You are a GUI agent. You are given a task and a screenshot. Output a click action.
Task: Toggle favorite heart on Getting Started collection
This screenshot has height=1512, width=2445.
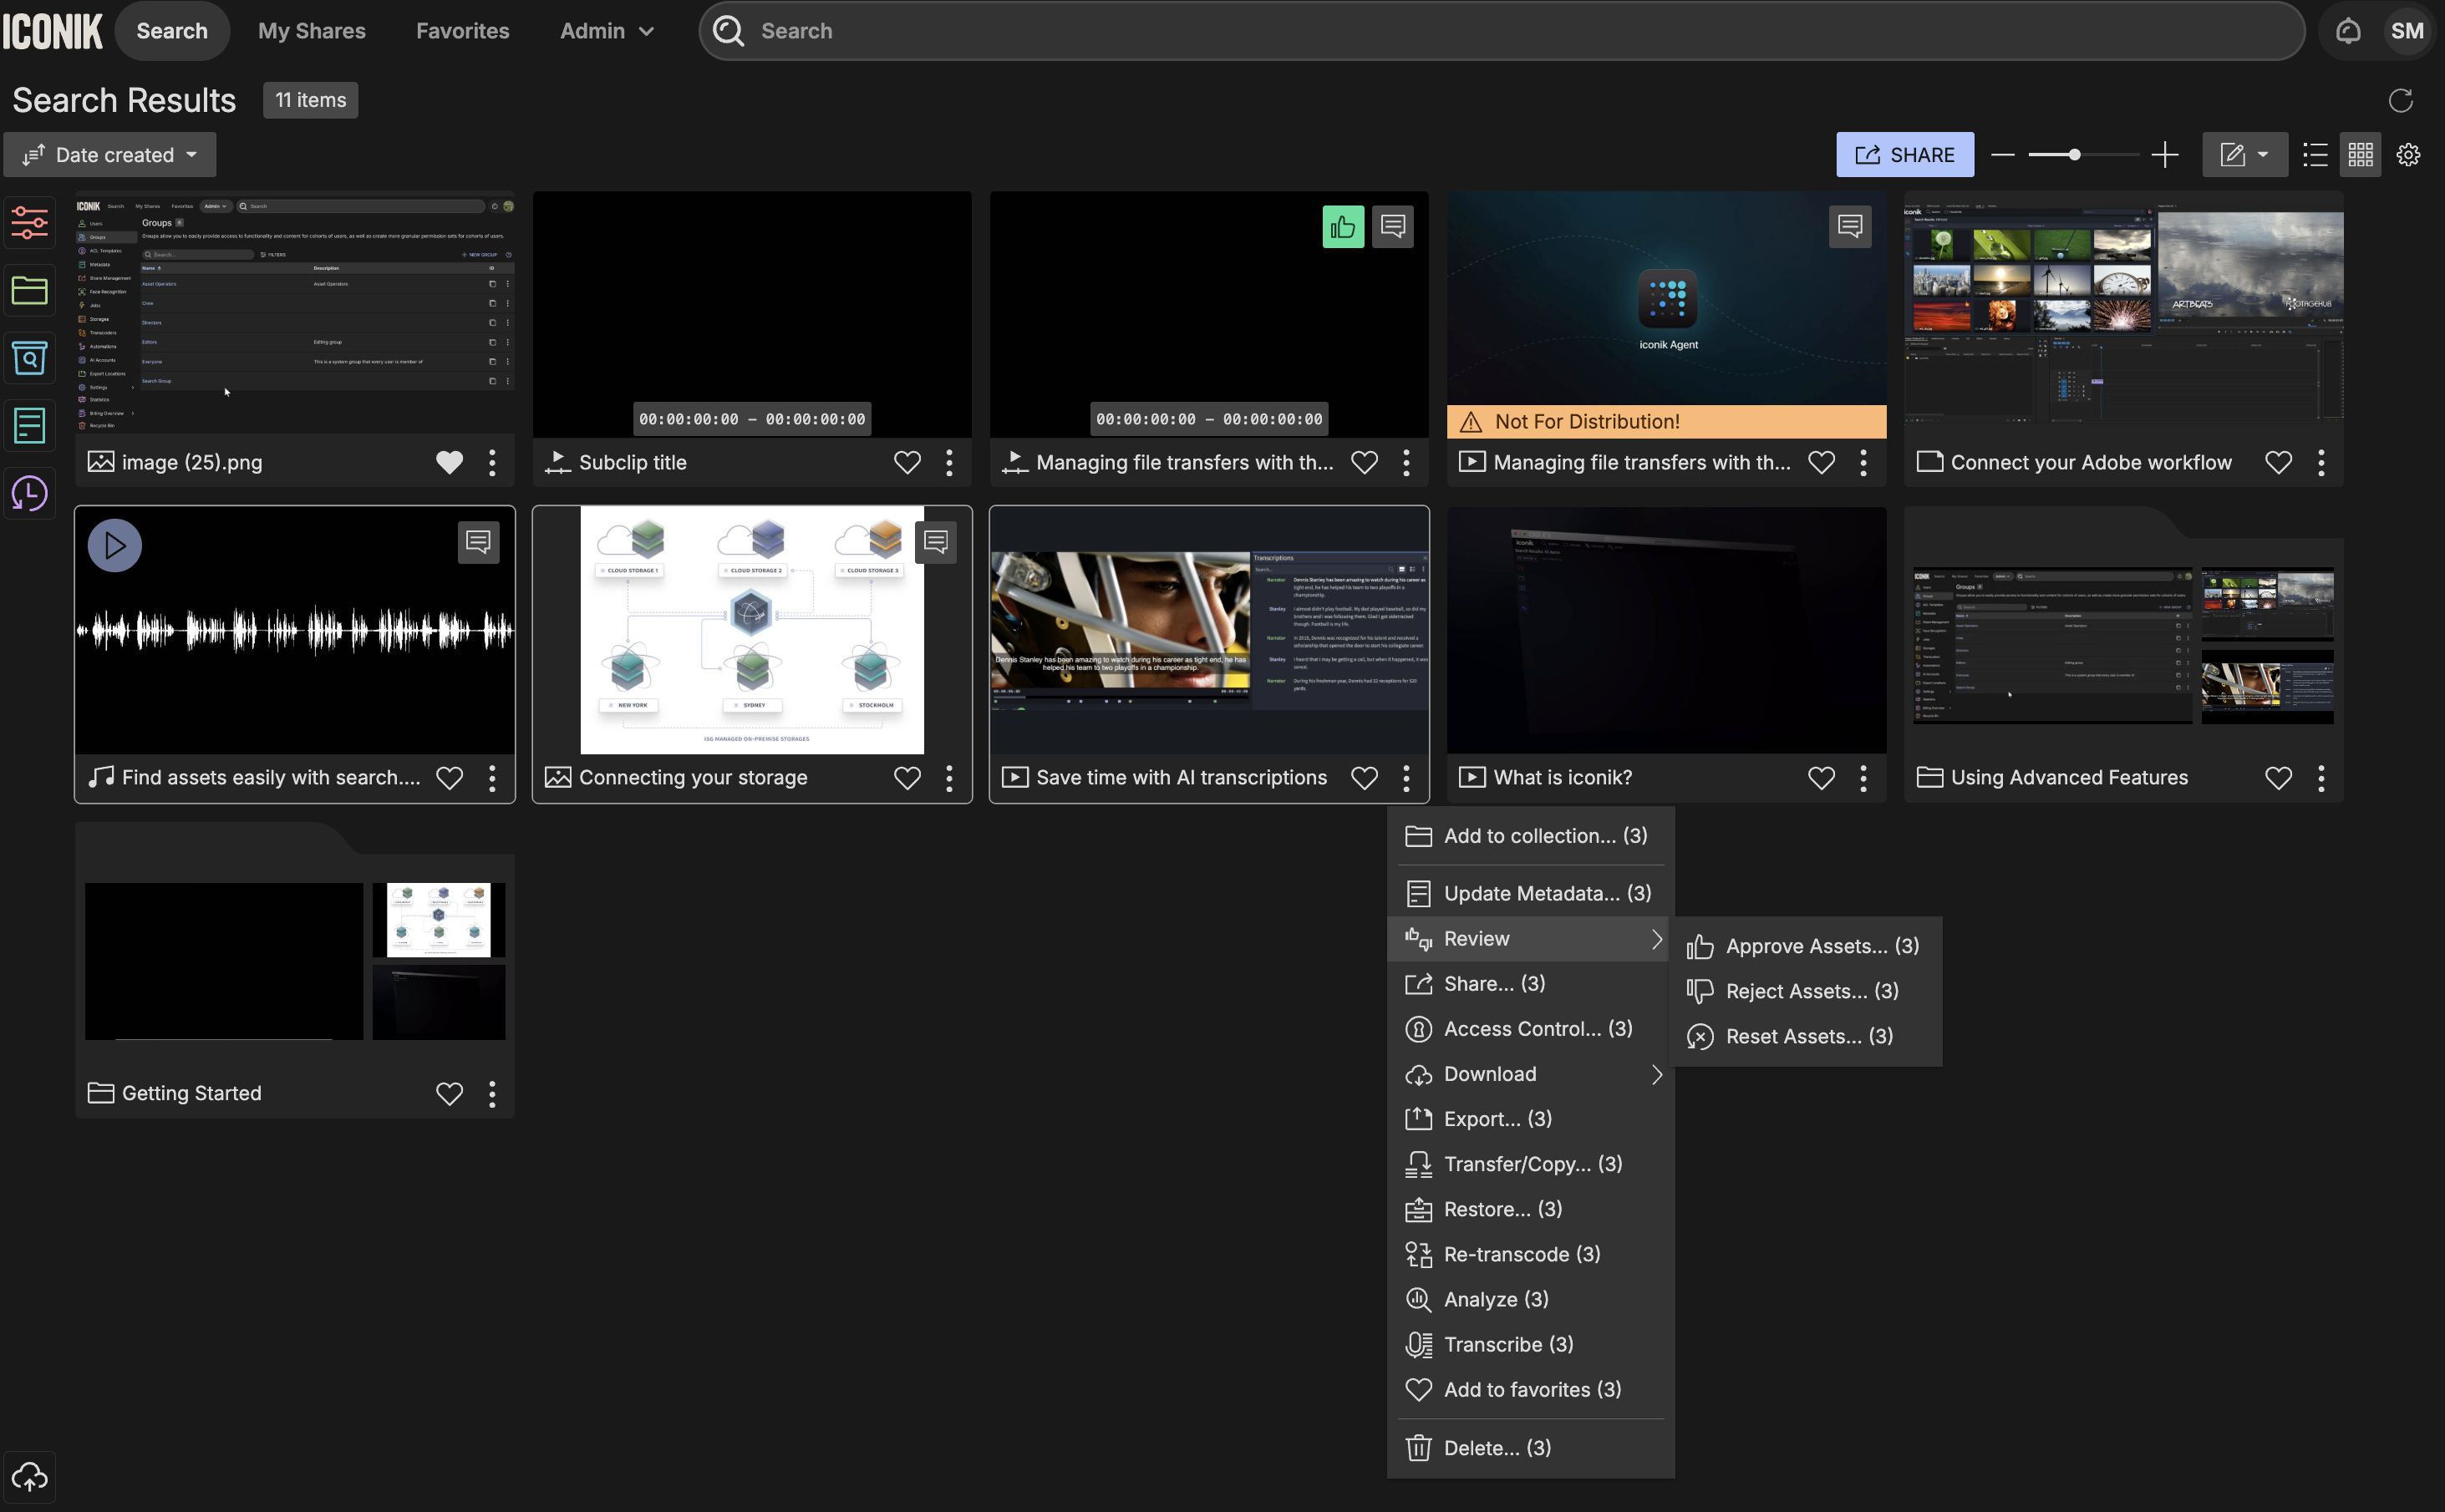coord(450,1093)
